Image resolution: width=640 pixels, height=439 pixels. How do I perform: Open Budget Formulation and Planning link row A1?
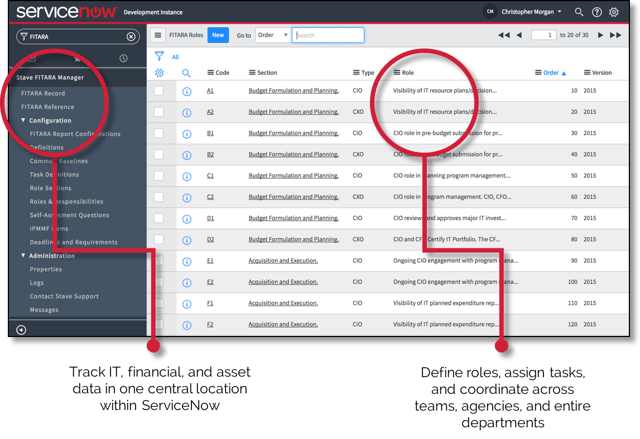293,91
